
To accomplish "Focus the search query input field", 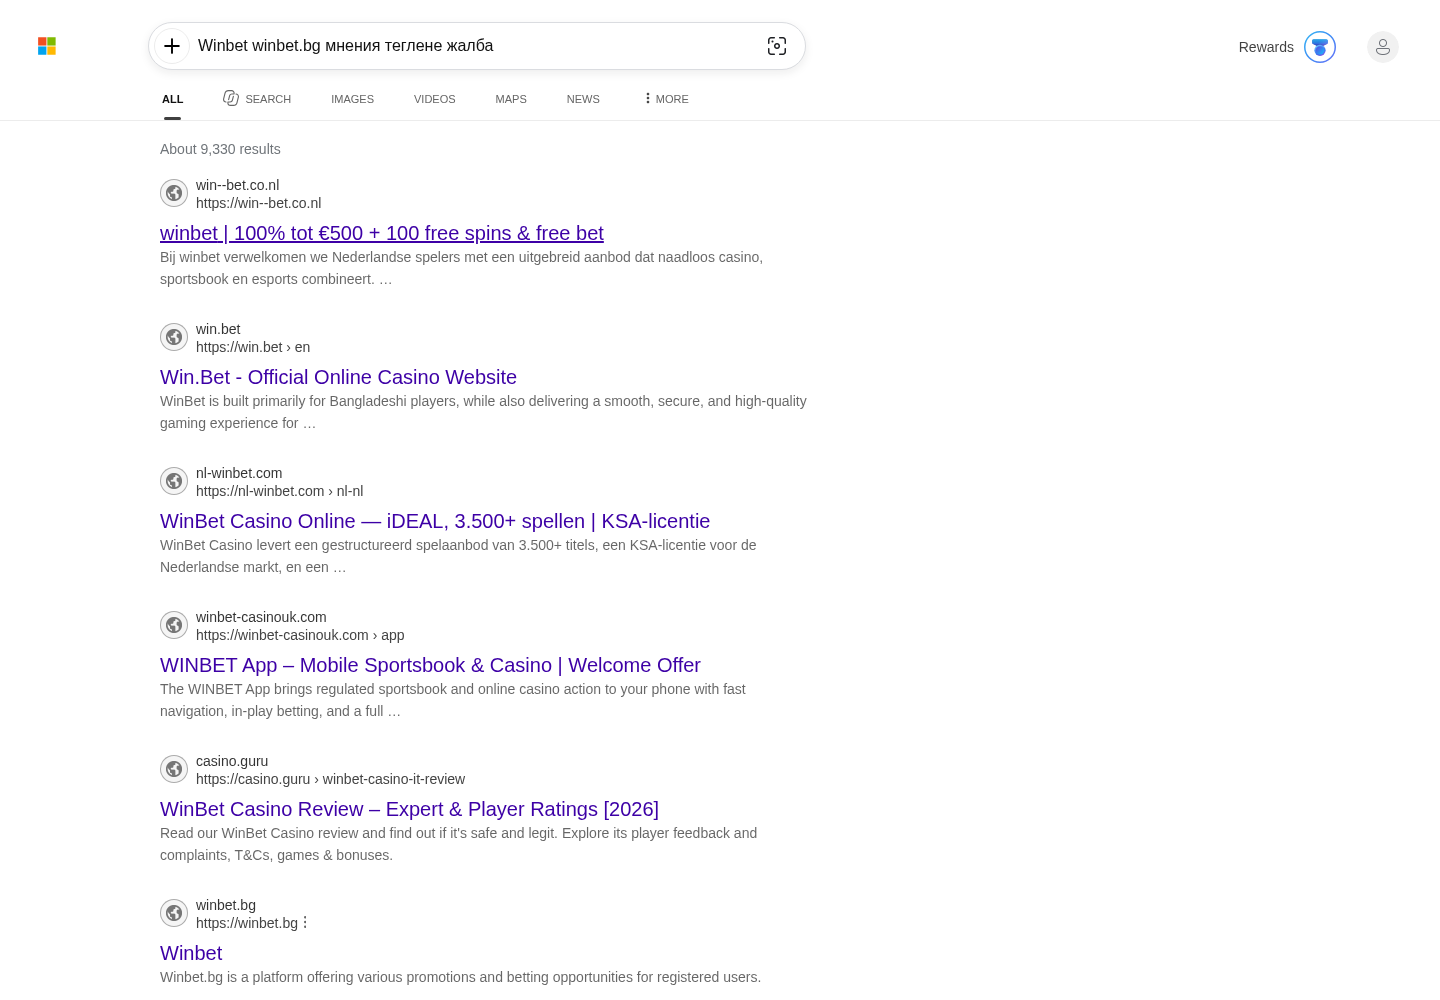I will (475, 46).
